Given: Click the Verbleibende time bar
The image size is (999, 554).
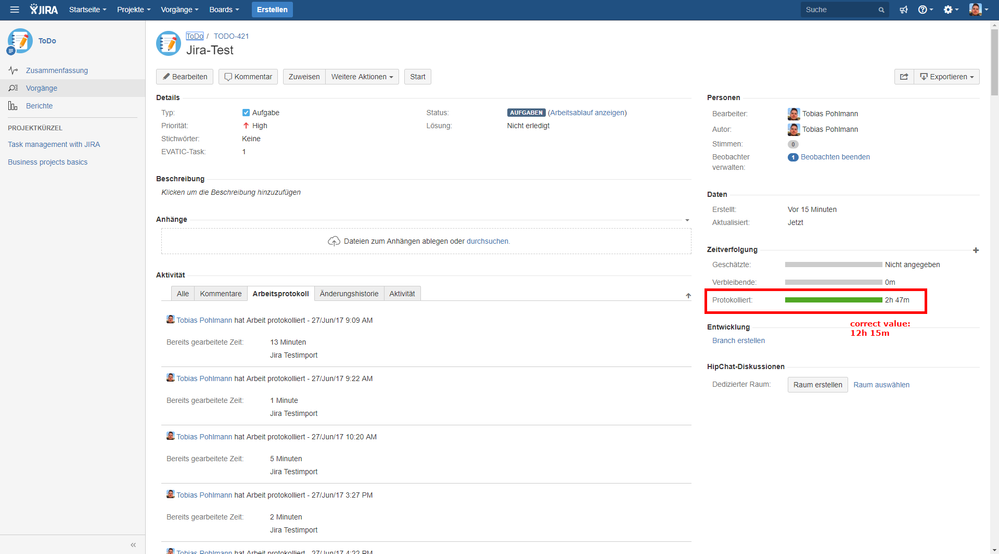Looking at the screenshot, I should pyautogui.click(x=833, y=282).
